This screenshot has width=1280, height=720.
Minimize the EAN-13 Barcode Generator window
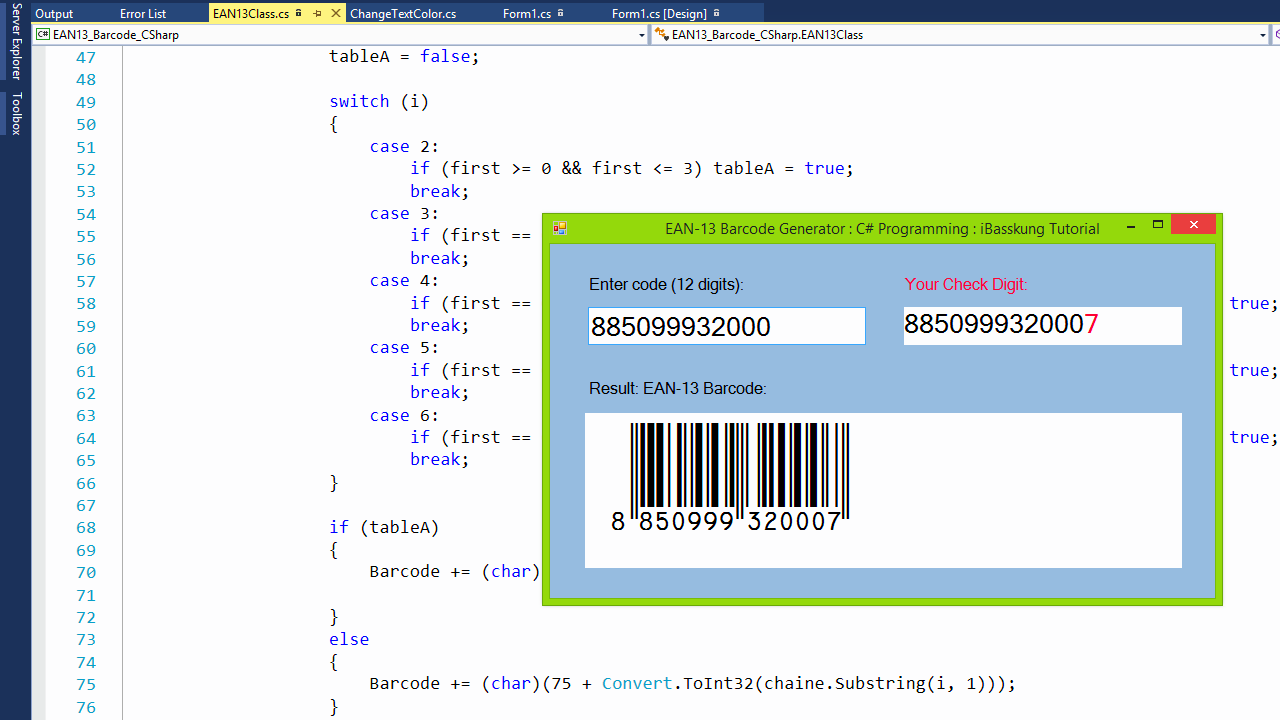[1131, 227]
